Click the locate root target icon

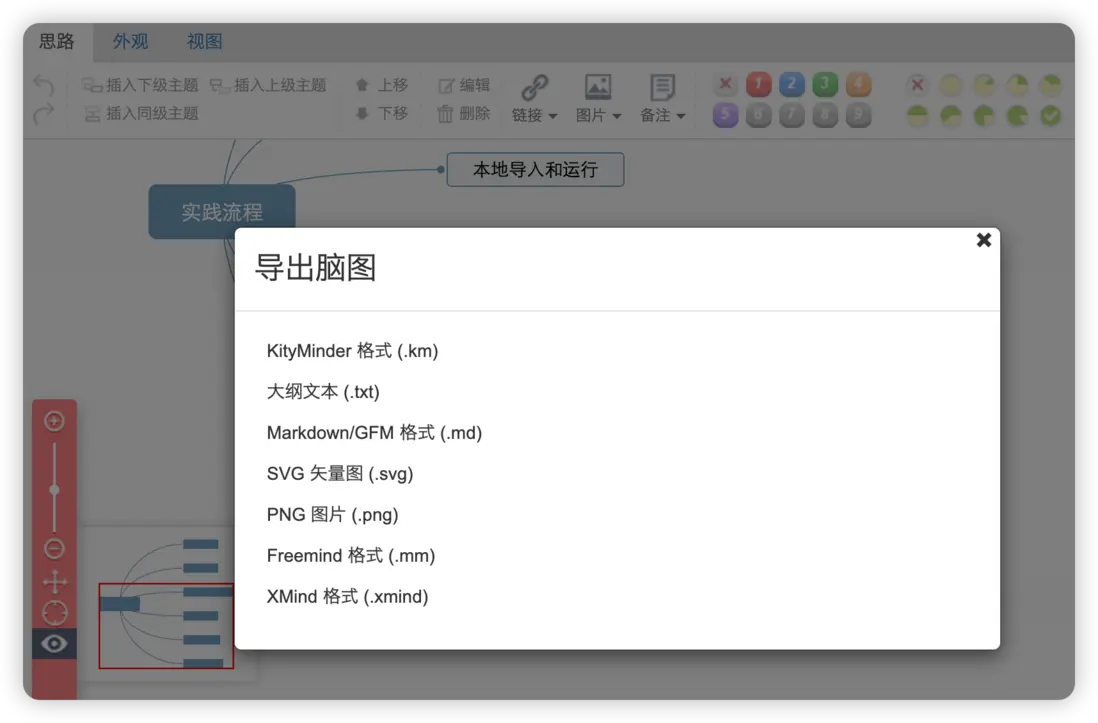coord(55,613)
